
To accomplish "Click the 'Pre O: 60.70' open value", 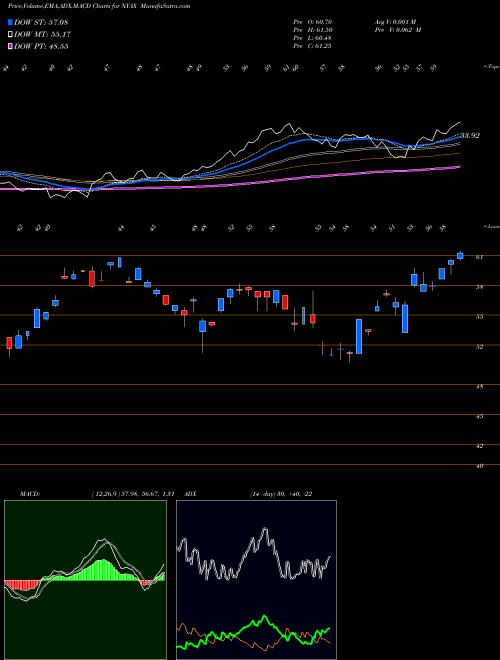I will [x=314, y=22].
